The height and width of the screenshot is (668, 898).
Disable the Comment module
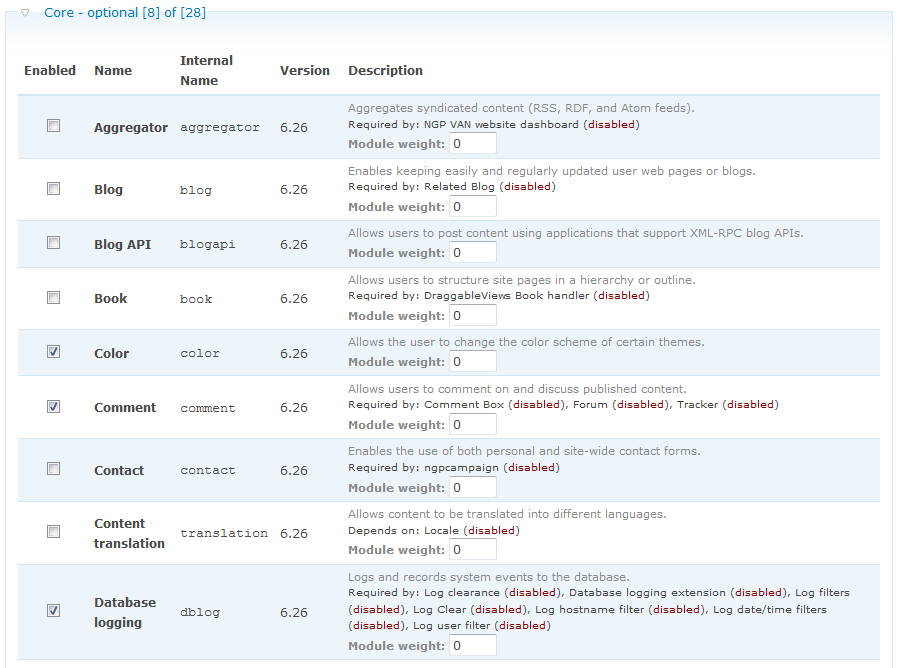click(53, 404)
